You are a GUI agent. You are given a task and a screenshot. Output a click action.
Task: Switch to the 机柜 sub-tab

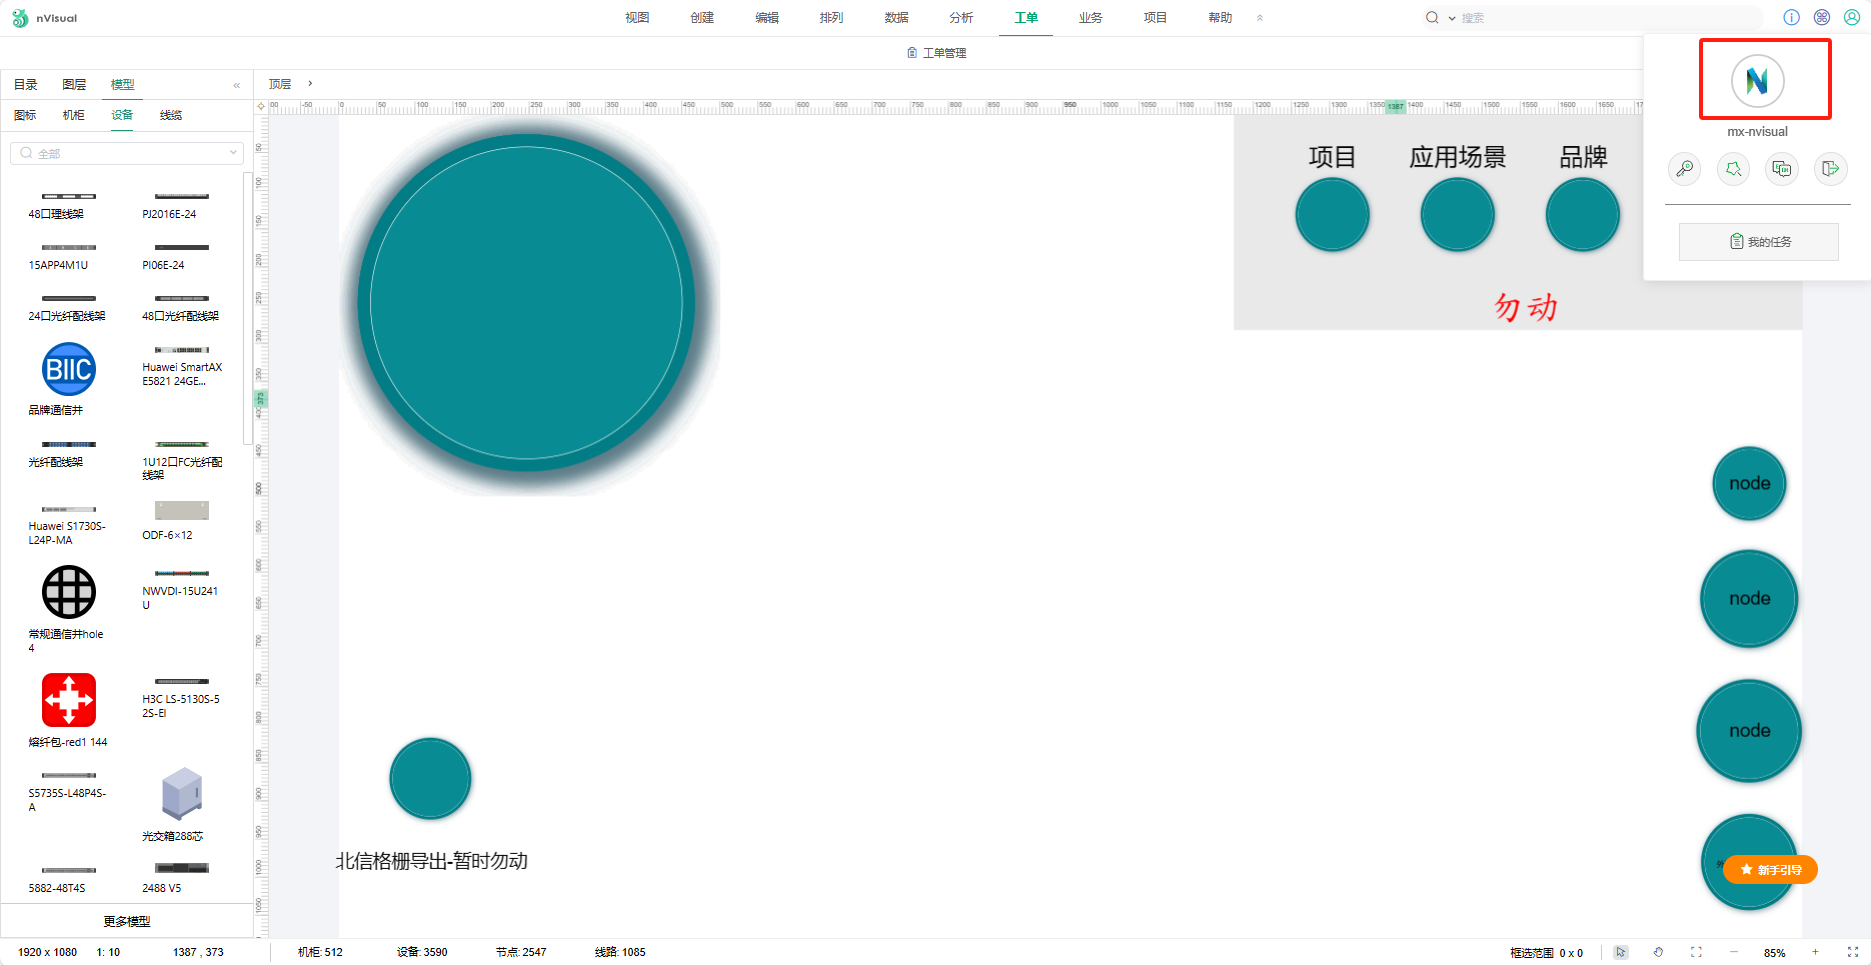pos(74,115)
